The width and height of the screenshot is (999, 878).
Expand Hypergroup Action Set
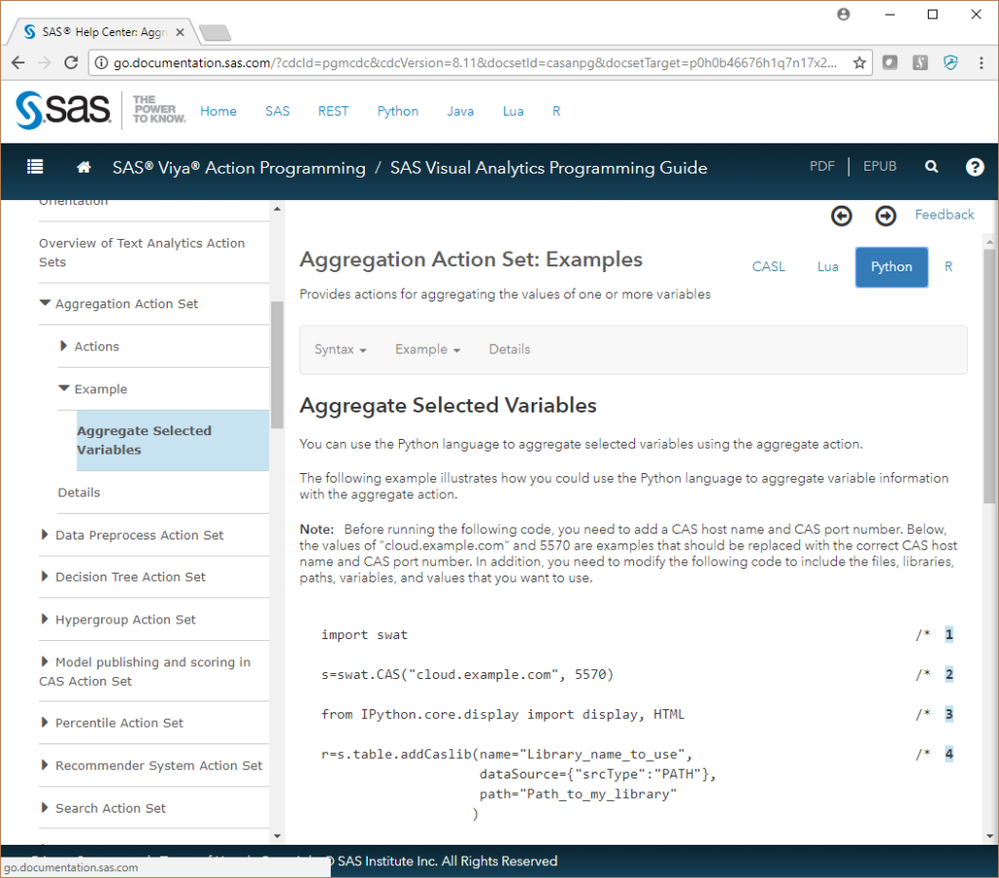(x=44, y=619)
